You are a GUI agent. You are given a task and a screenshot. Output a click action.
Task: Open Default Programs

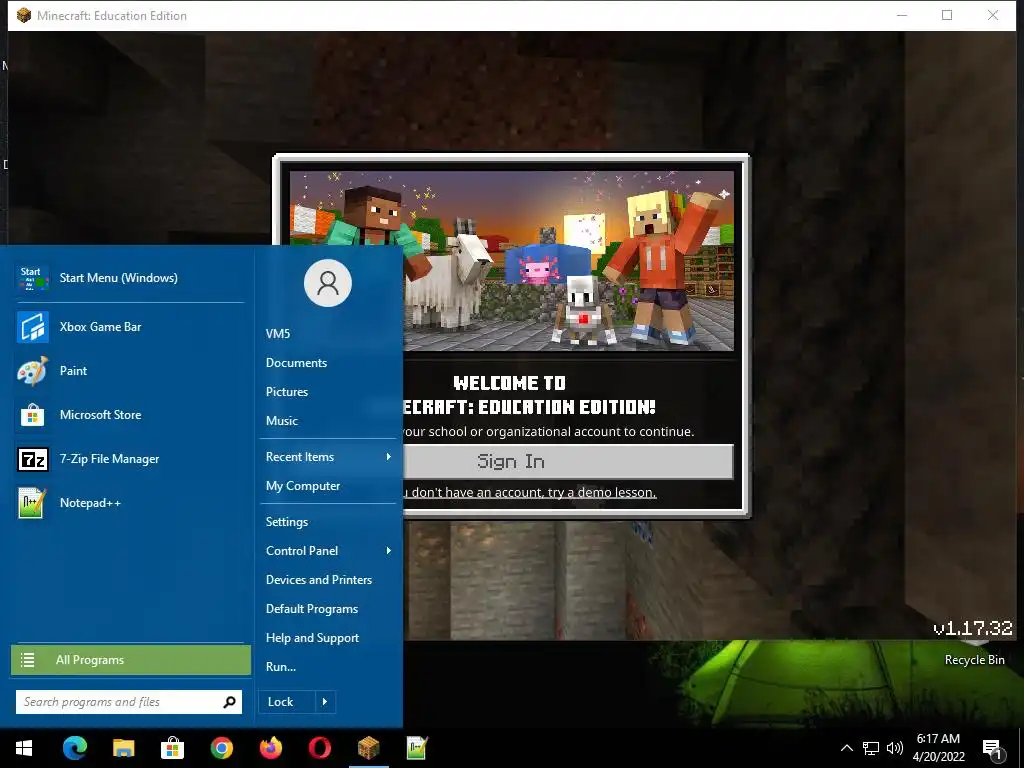click(x=312, y=609)
